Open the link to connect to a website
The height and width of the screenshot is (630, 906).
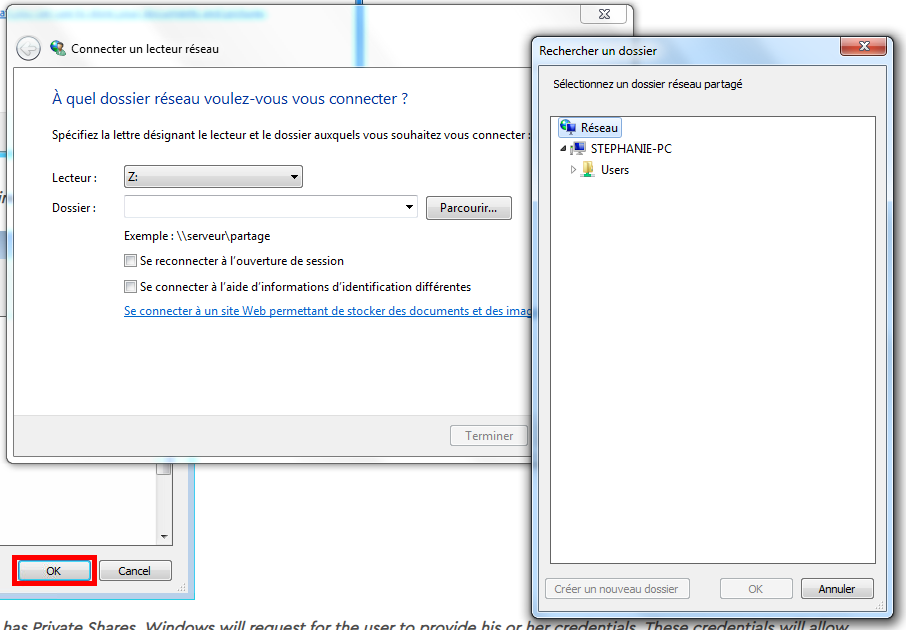327,311
